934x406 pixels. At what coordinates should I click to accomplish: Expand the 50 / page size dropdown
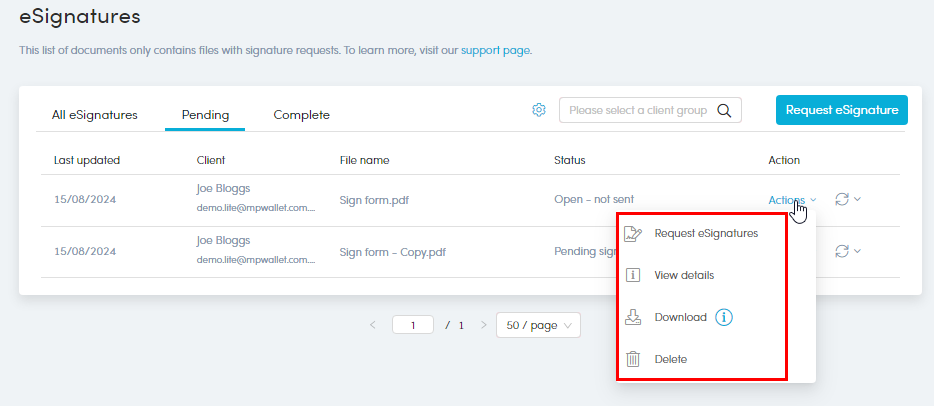coord(538,325)
